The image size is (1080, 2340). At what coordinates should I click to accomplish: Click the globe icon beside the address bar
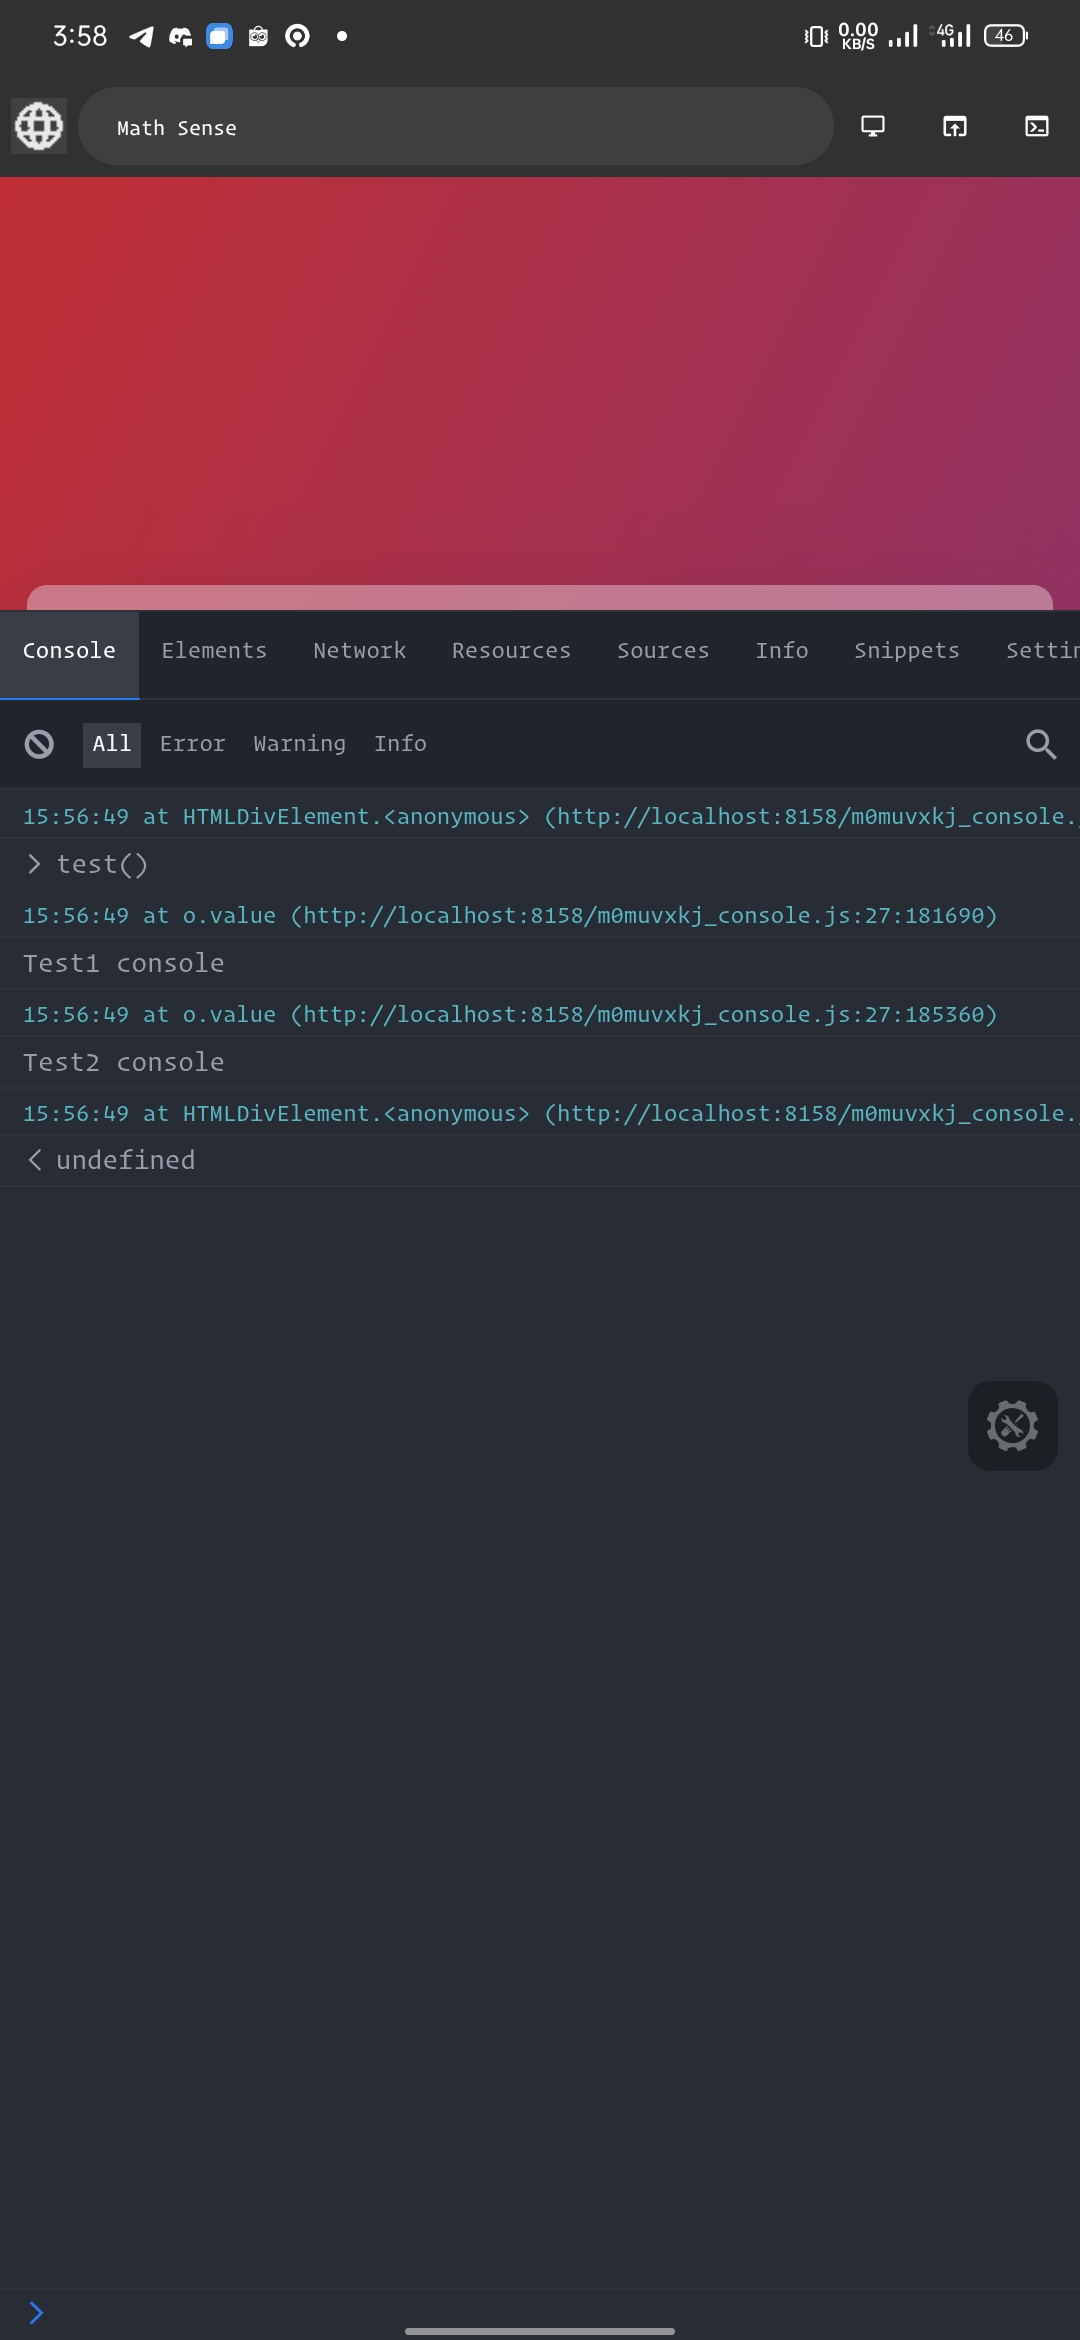click(x=37, y=126)
